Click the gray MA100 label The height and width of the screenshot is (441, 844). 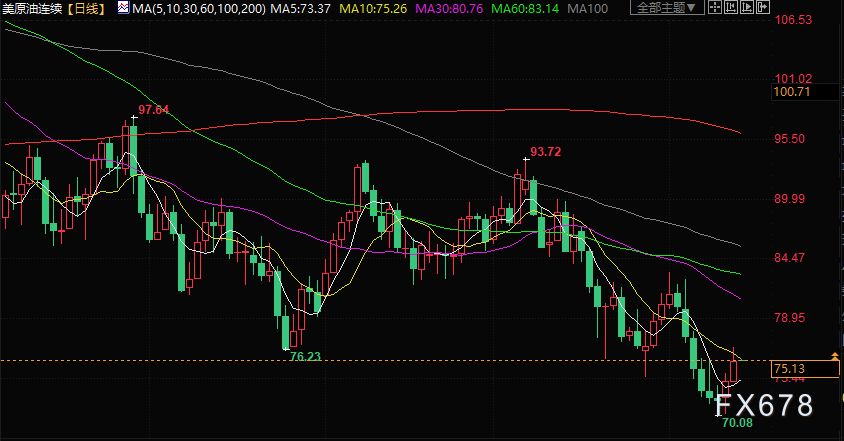[x=587, y=9]
